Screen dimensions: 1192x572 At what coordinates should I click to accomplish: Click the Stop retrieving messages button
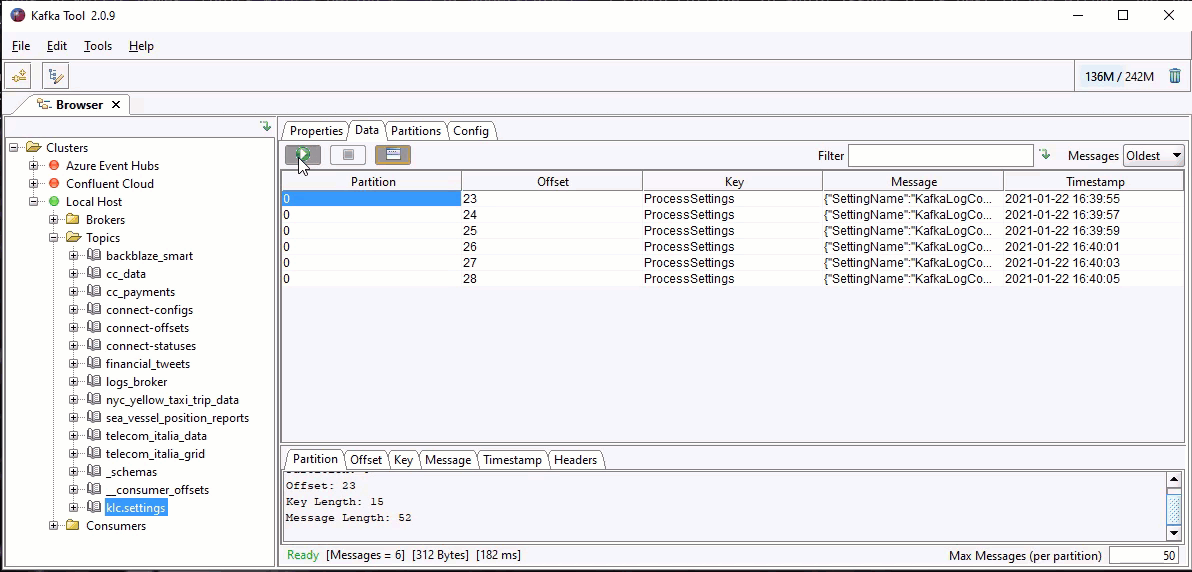click(x=348, y=155)
